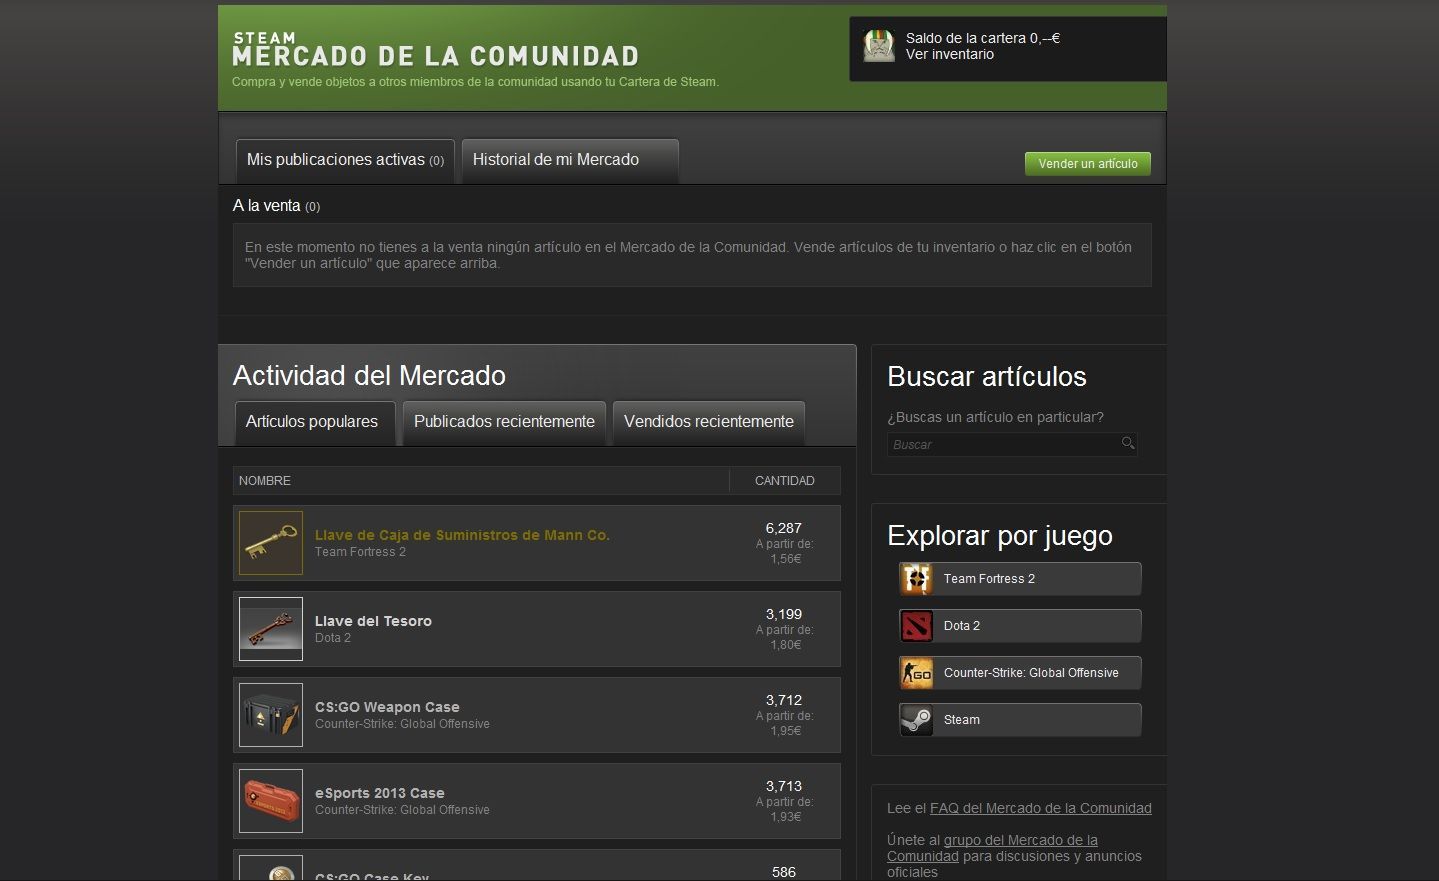This screenshot has width=1439, height=881.
Task: Open the golden Mann Co. key thumbnail
Action: click(x=271, y=543)
